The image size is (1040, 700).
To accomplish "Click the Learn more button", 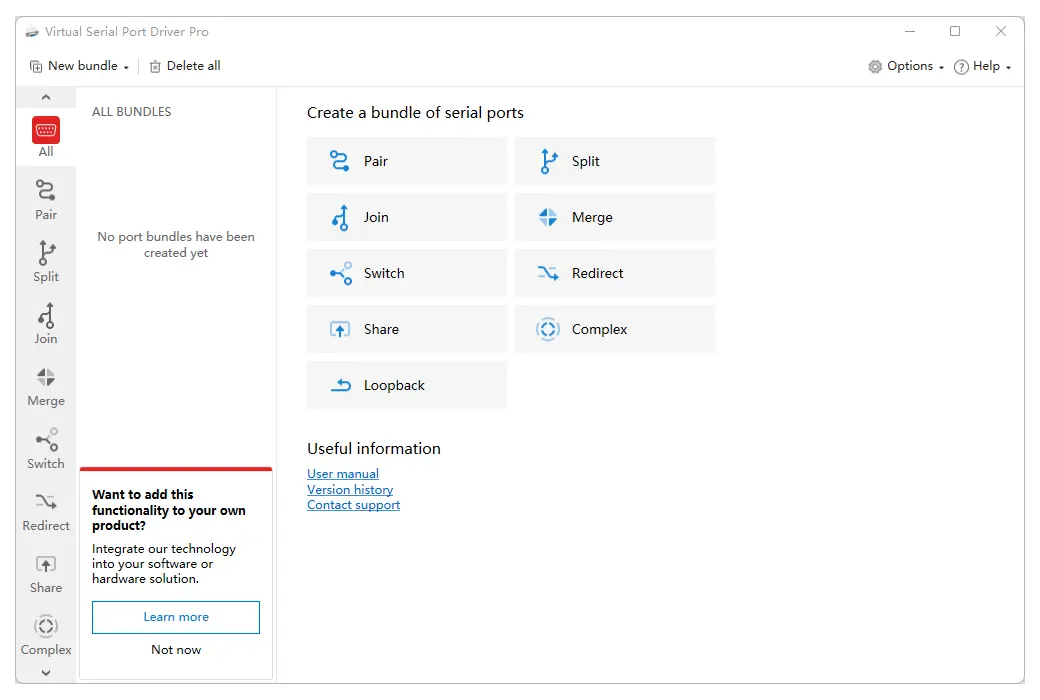I will pyautogui.click(x=176, y=617).
